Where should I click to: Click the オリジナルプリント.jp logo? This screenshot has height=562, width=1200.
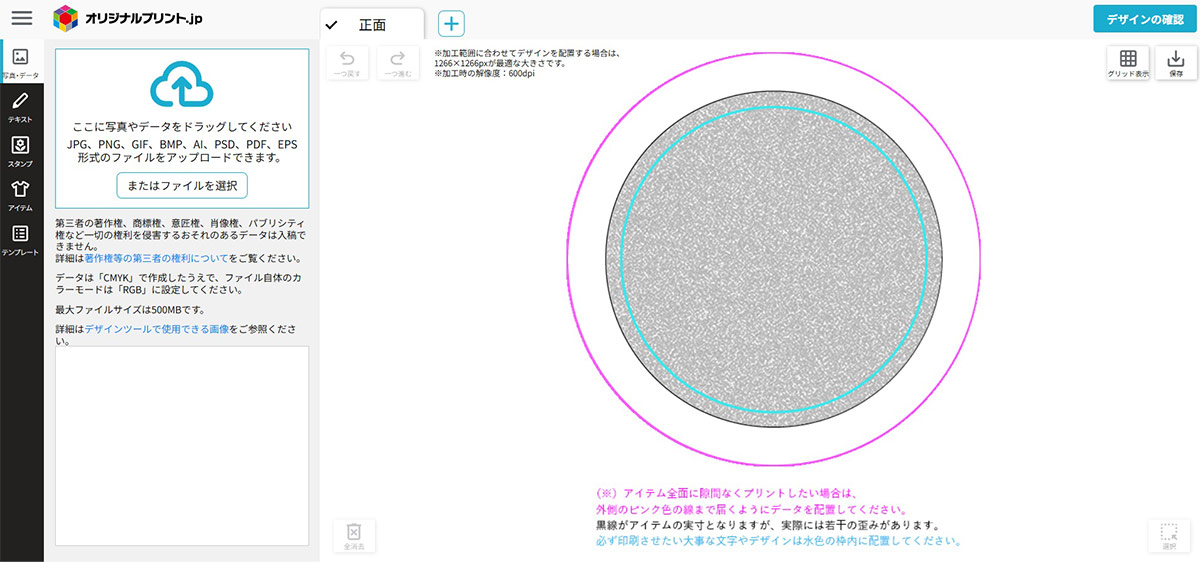pyautogui.click(x=128, y=18)
